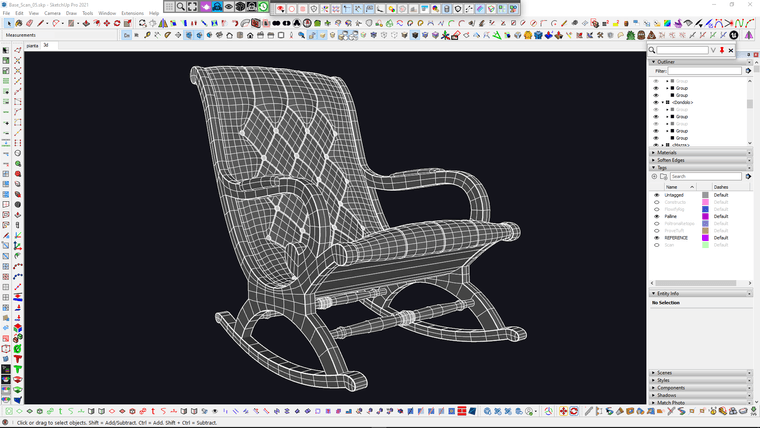Hide the Untagged tag with eye icon
The image size is (760, 428).
pyautogui.click(x=657, y=195)
